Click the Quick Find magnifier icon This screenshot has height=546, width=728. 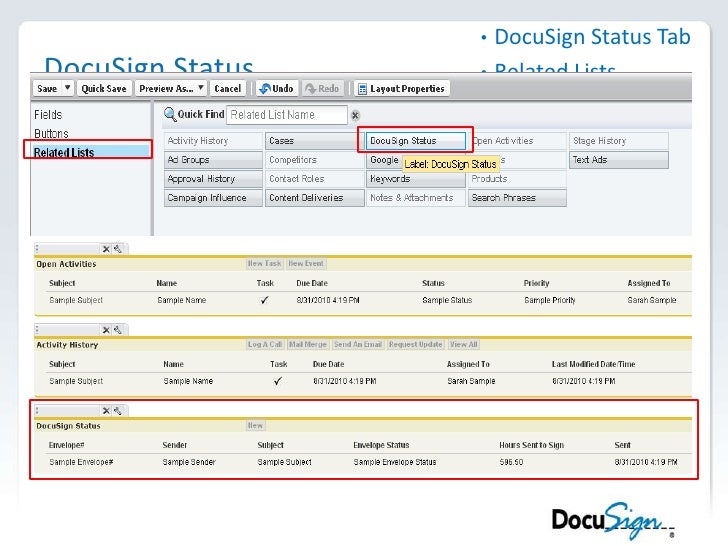170,114
